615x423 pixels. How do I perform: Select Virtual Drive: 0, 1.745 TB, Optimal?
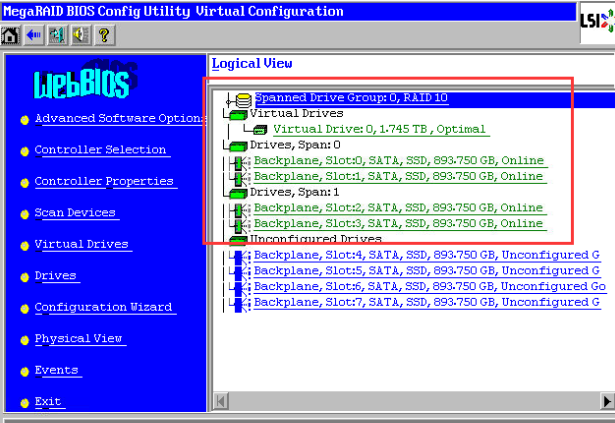[380, 129]
